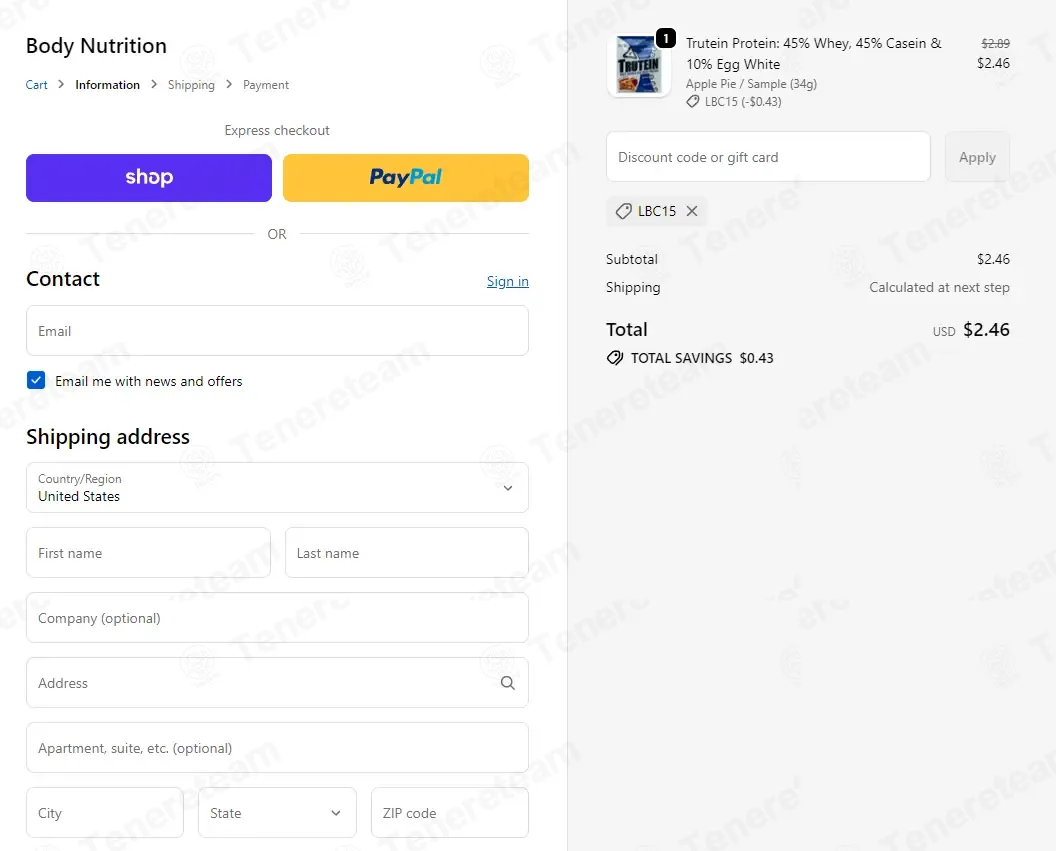
Task: Focus the Discount code or gift card field
Action: pos(768,157)
